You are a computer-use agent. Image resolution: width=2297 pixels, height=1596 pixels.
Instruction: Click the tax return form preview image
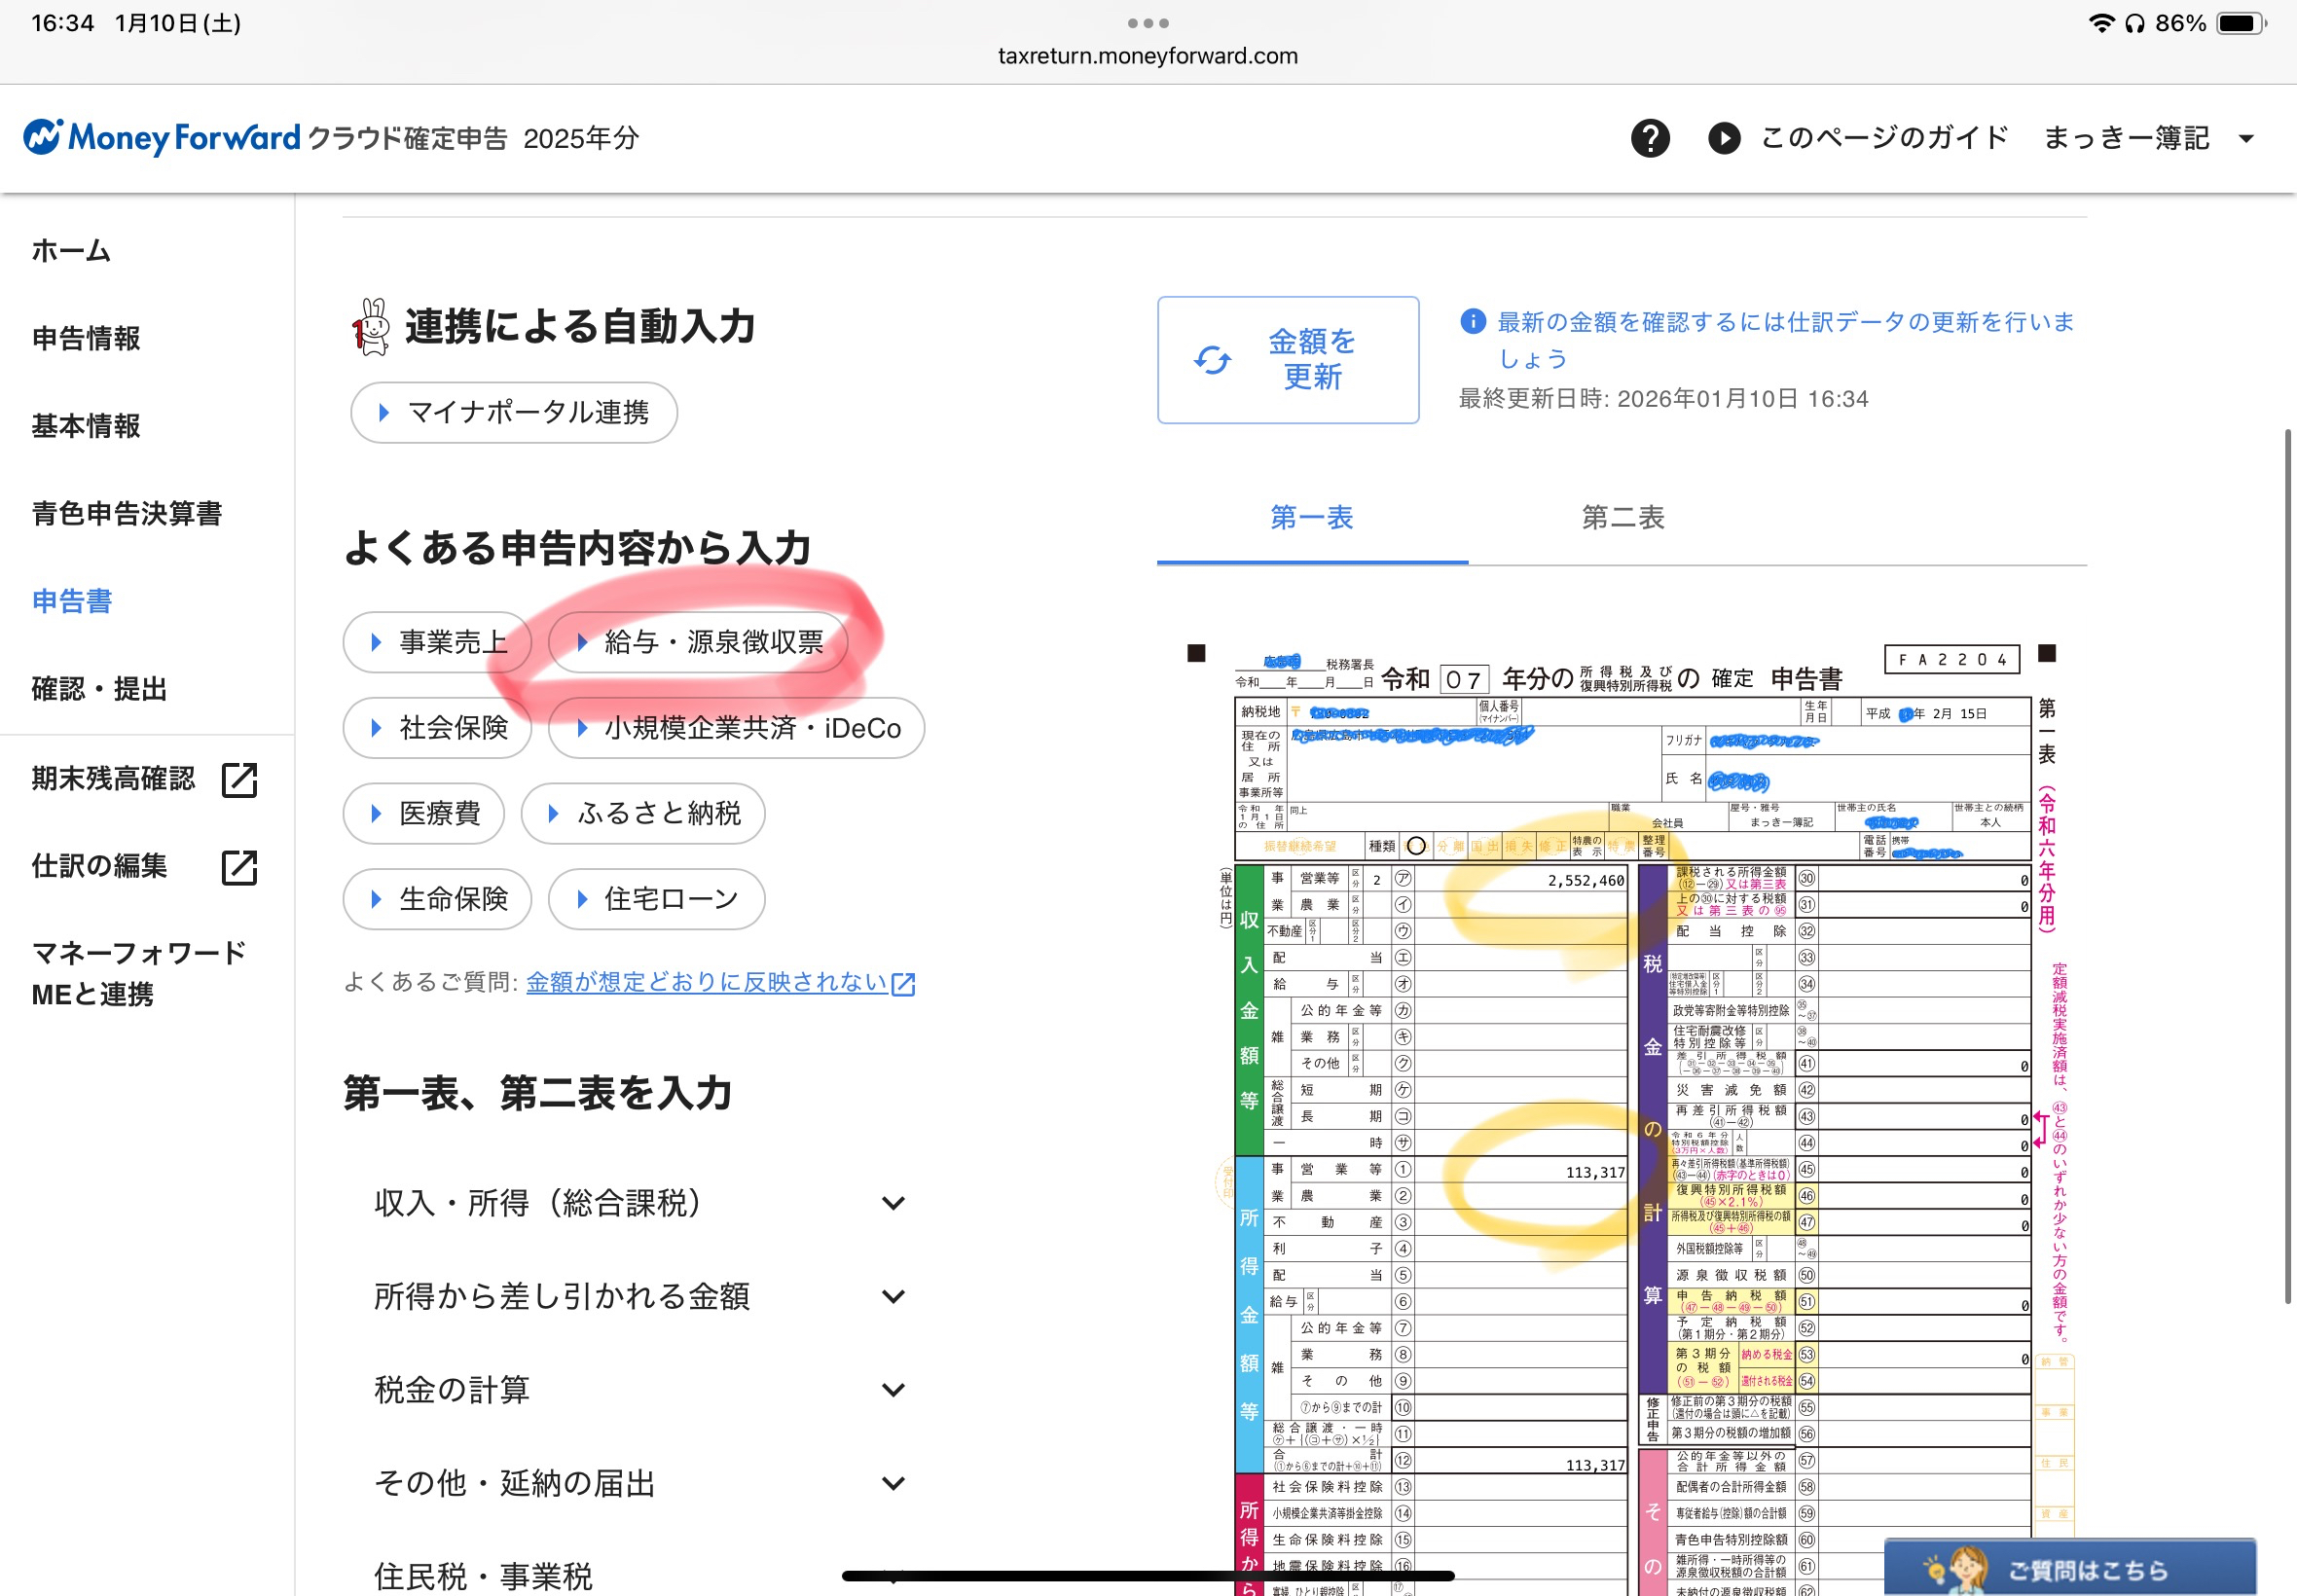pyautogui.click(x=1632, y=1116)
